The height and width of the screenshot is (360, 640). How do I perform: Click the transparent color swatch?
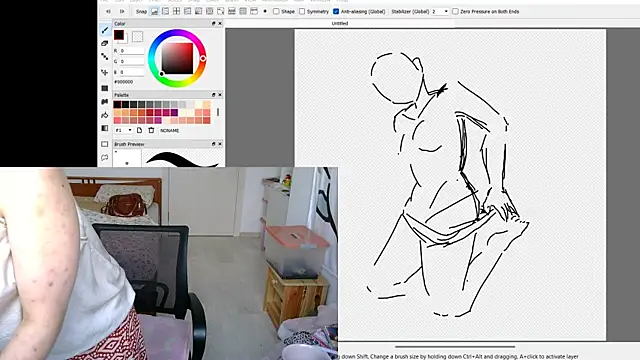pos(138,37)
